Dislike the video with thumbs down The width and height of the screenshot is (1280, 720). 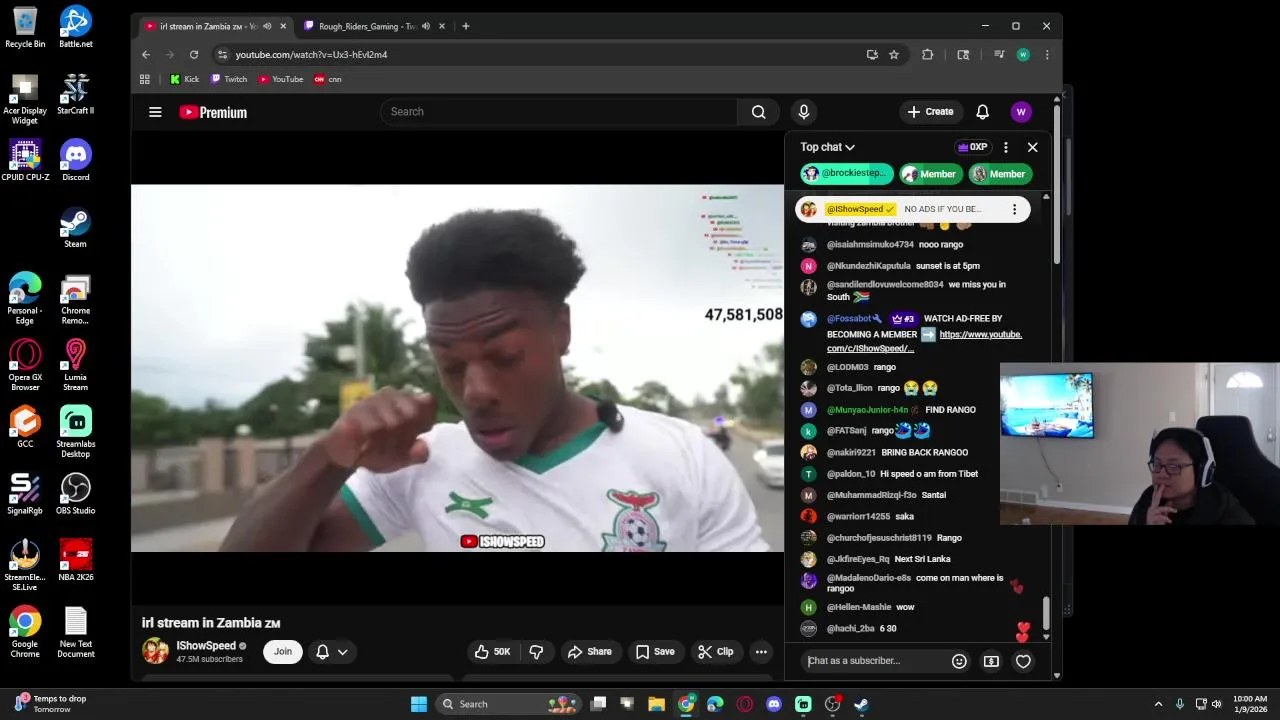click(x=536, y=652)
